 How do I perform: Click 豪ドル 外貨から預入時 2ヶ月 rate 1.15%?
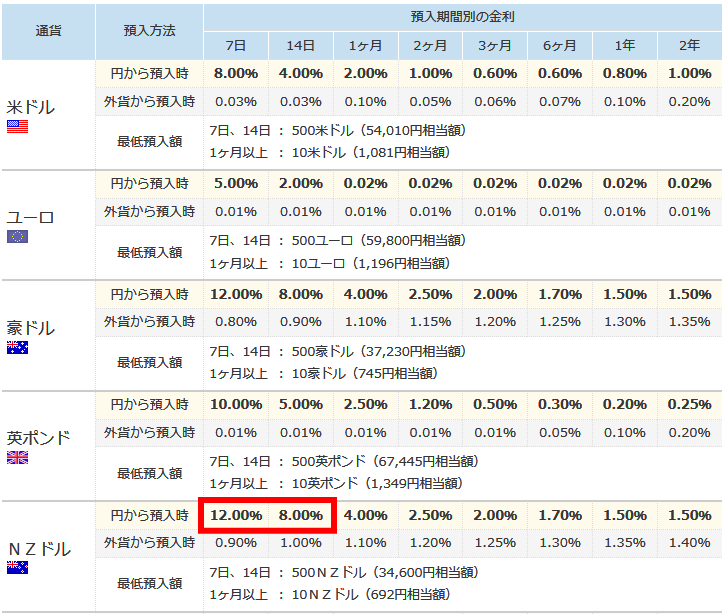430,322
